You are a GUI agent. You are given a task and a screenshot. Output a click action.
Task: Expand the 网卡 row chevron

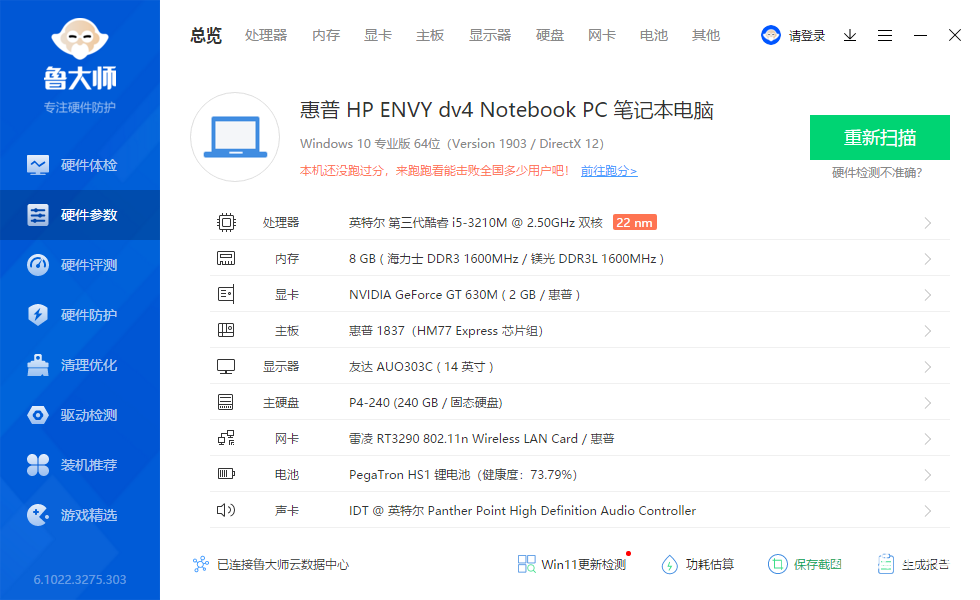928,439
